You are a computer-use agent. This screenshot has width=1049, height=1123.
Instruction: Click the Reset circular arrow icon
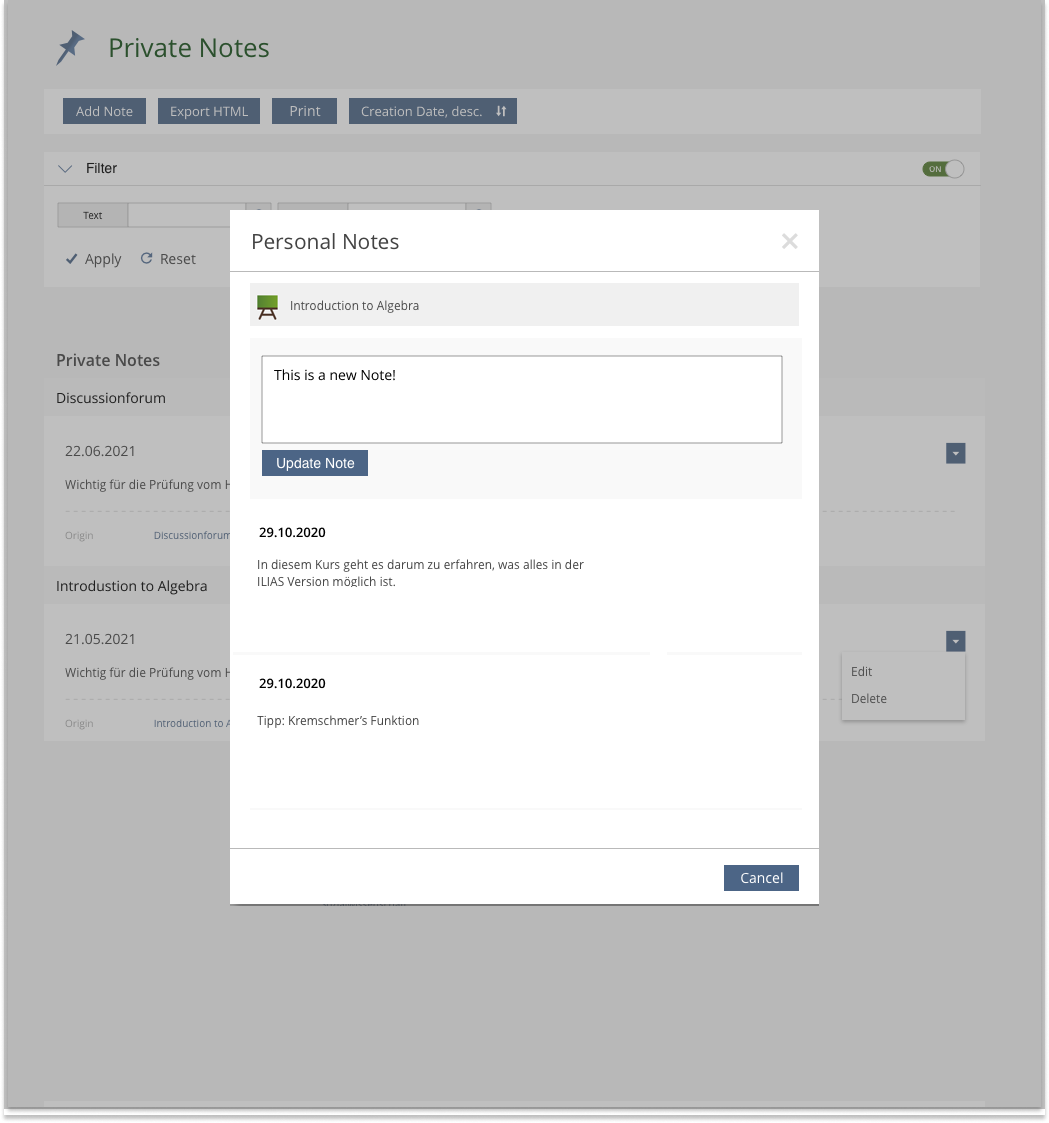[x=146, y=258]
